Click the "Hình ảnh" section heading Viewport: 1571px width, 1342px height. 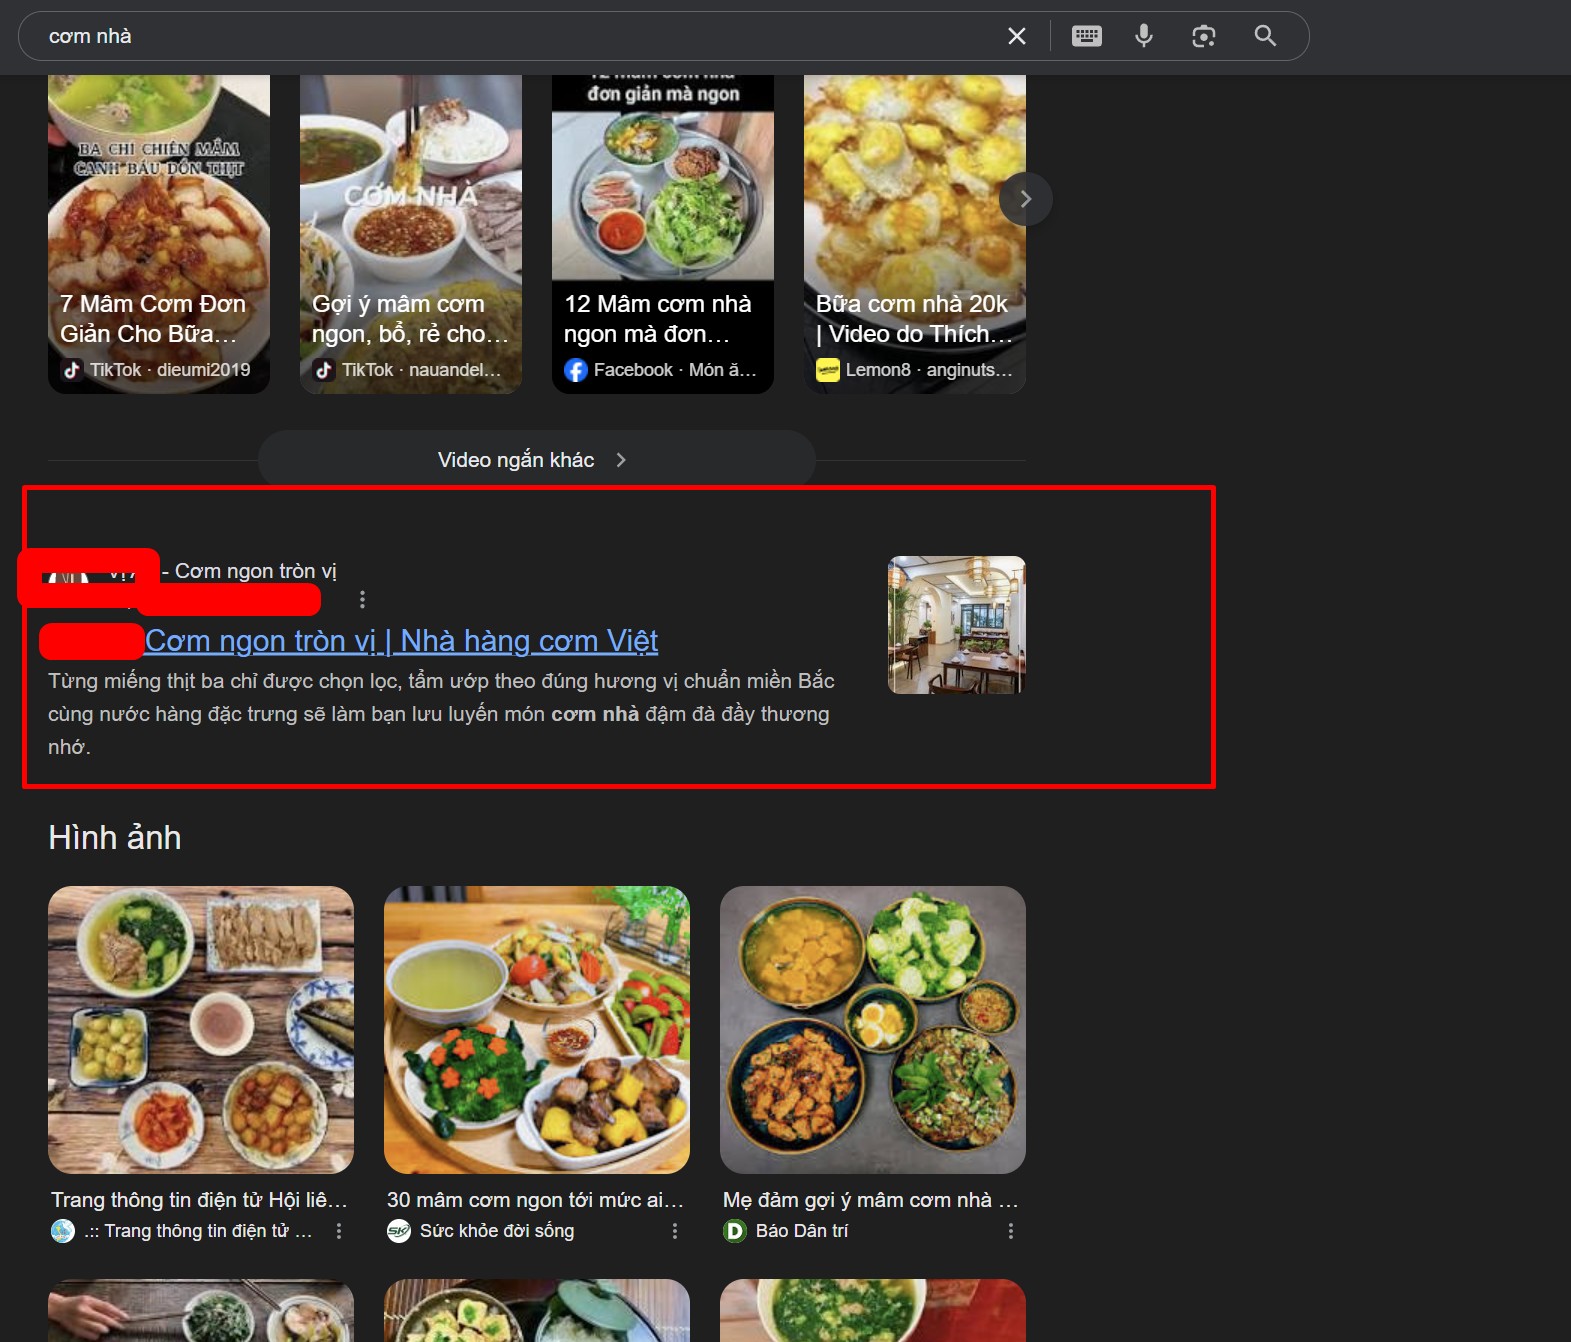click(115, 837)
